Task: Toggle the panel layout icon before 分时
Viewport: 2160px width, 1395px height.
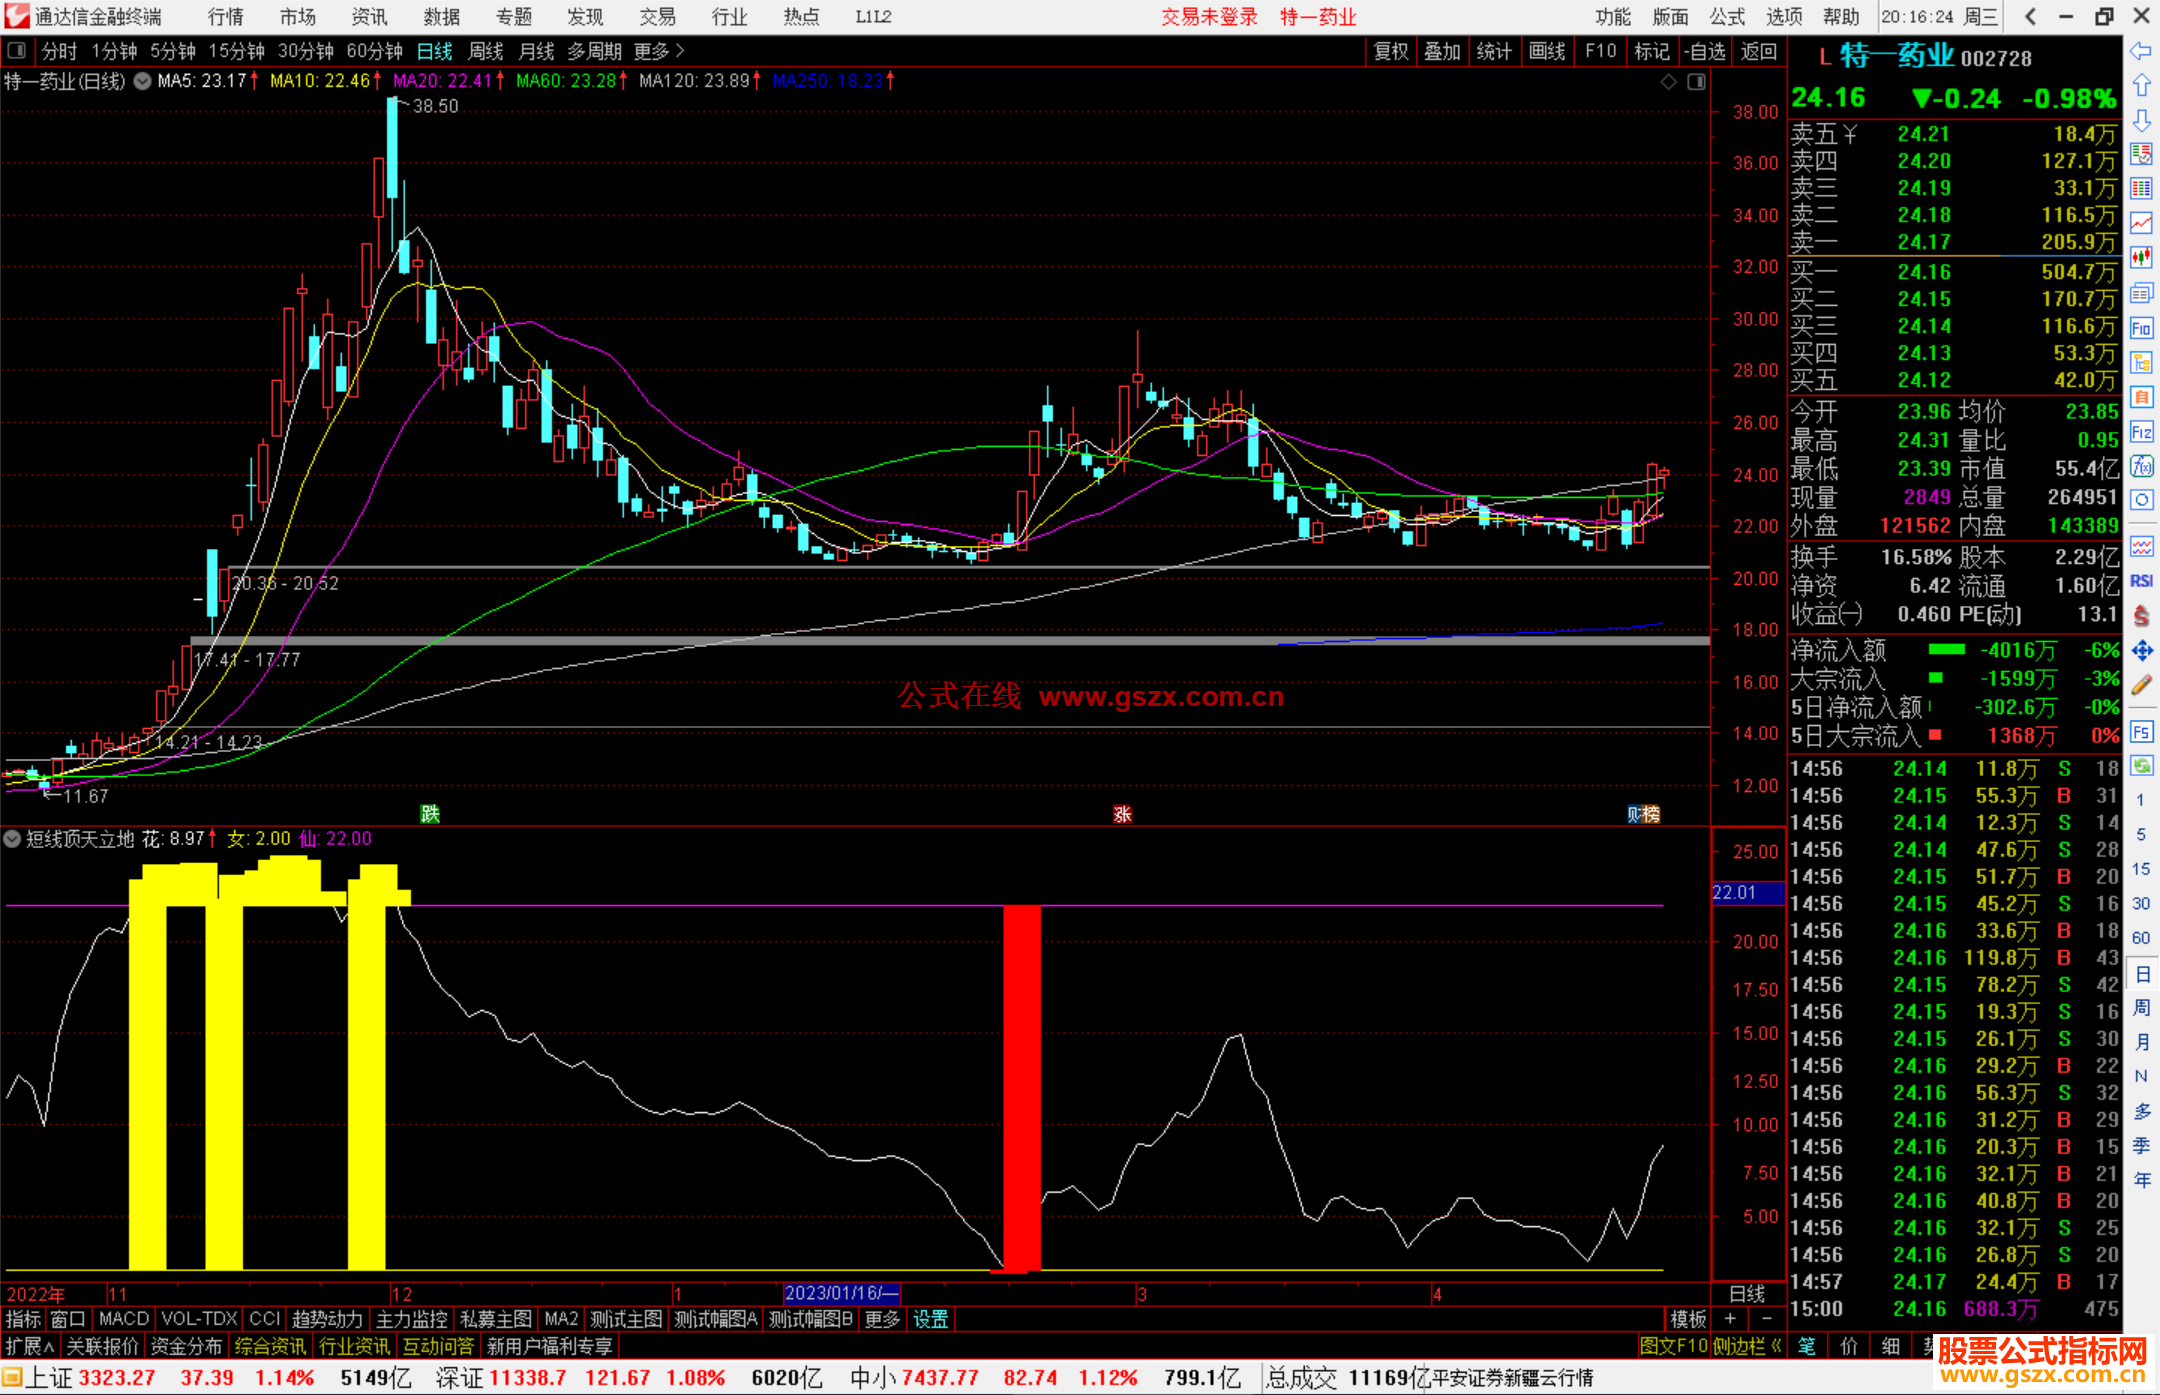Action: [x=17, y=51]
